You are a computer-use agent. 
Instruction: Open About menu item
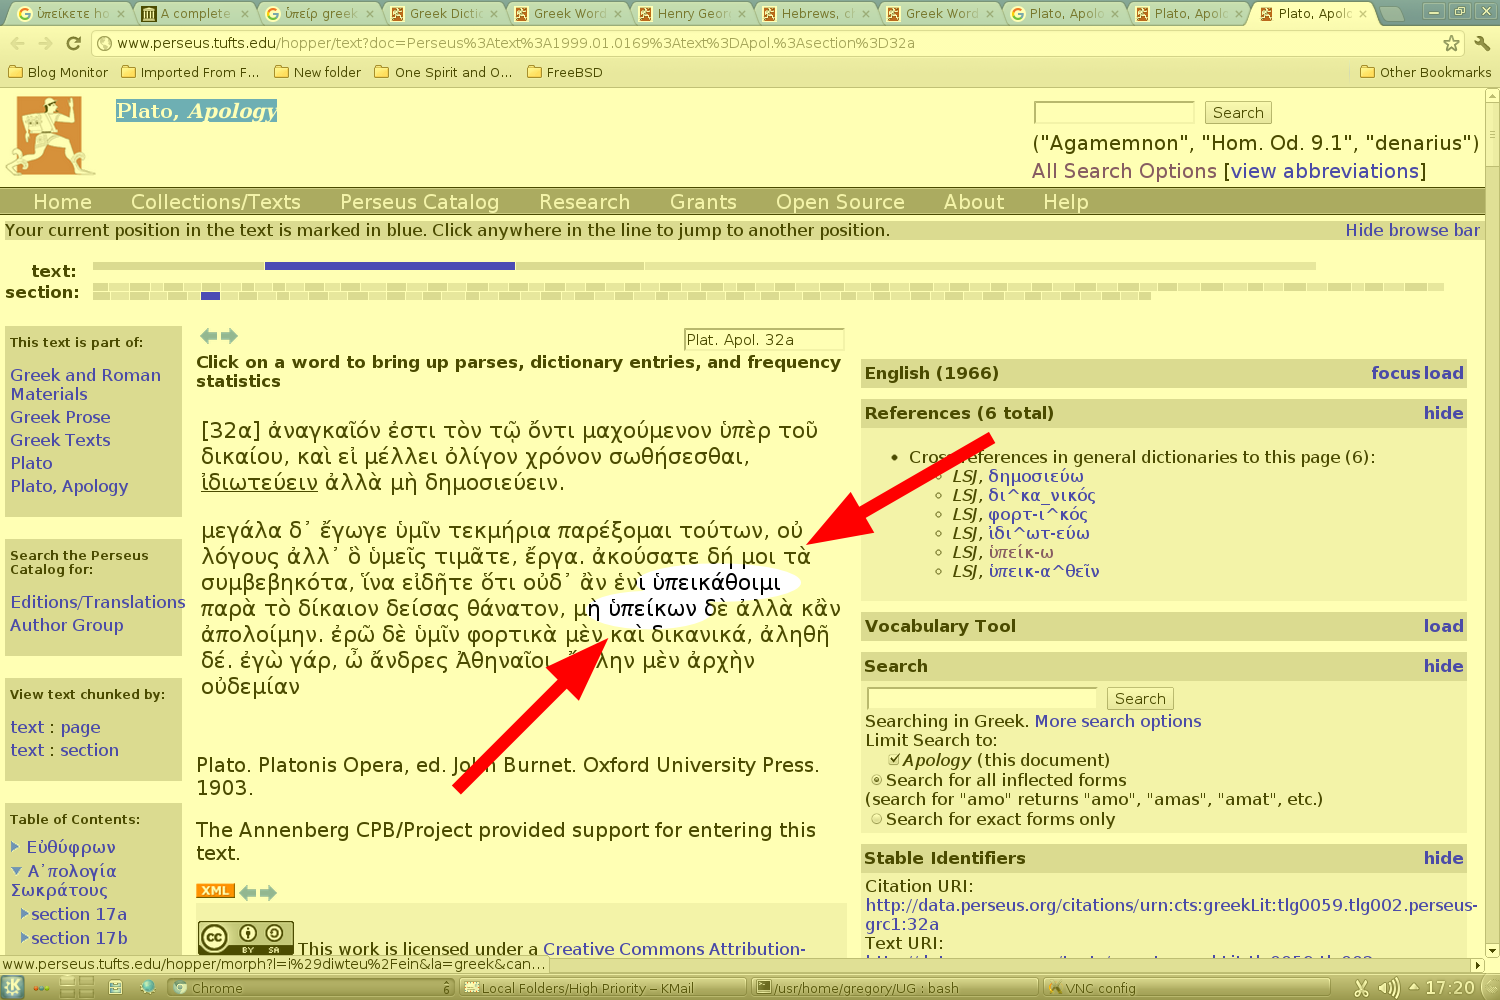[x=974, y=202]
